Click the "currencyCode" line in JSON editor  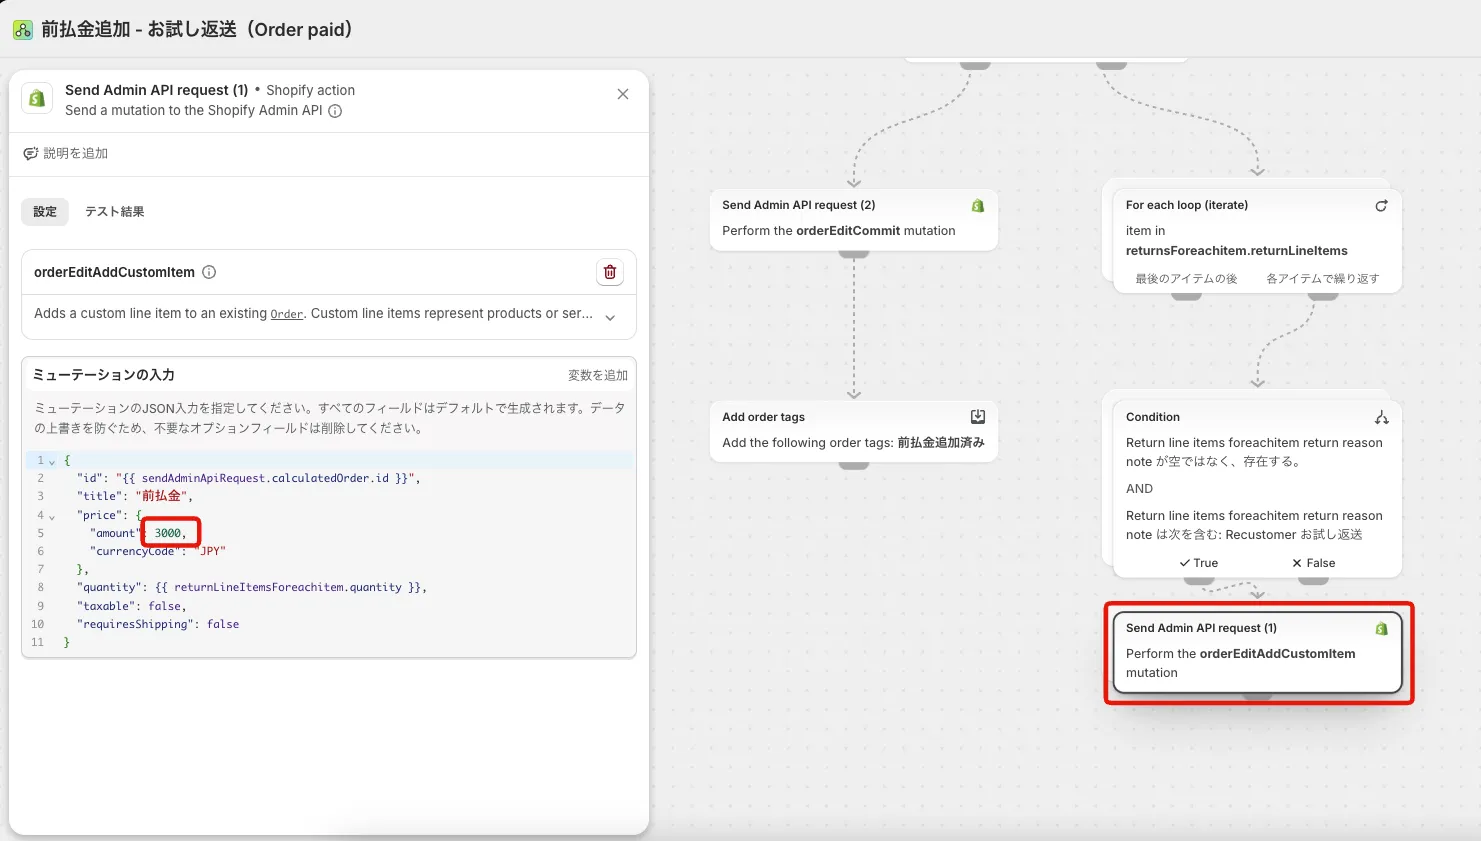tap(158, 551)
